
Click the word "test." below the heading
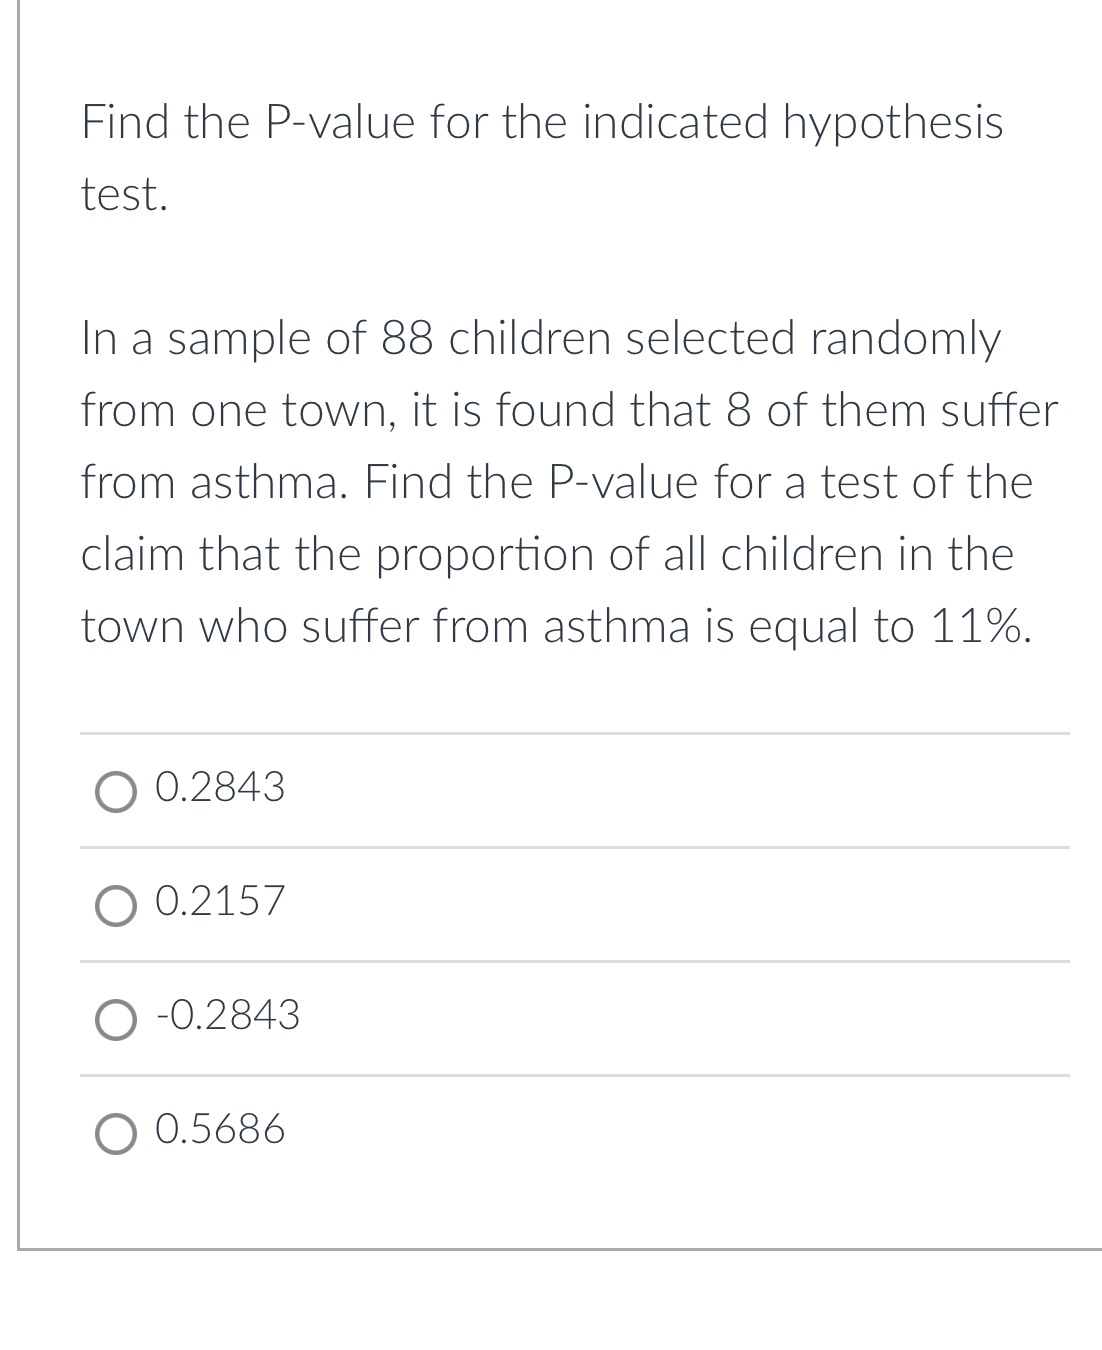(124, 195)
